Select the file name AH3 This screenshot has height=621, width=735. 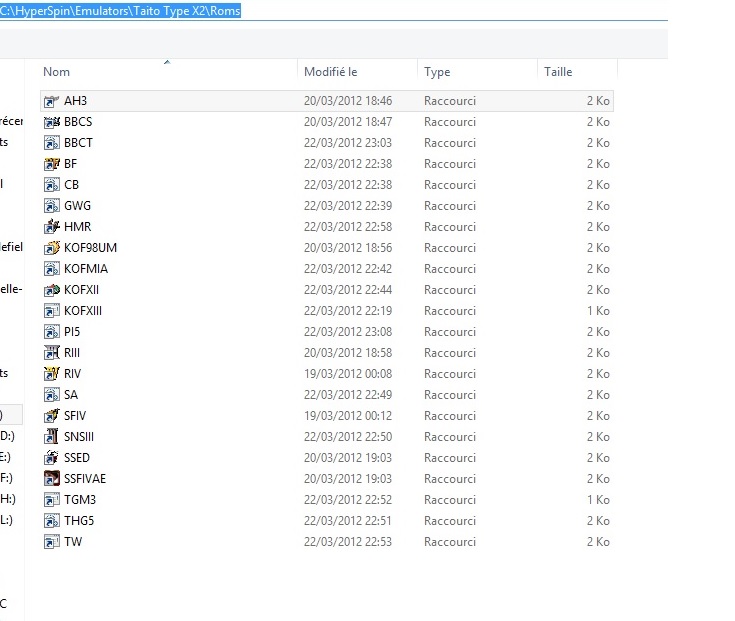coord(75,101)
